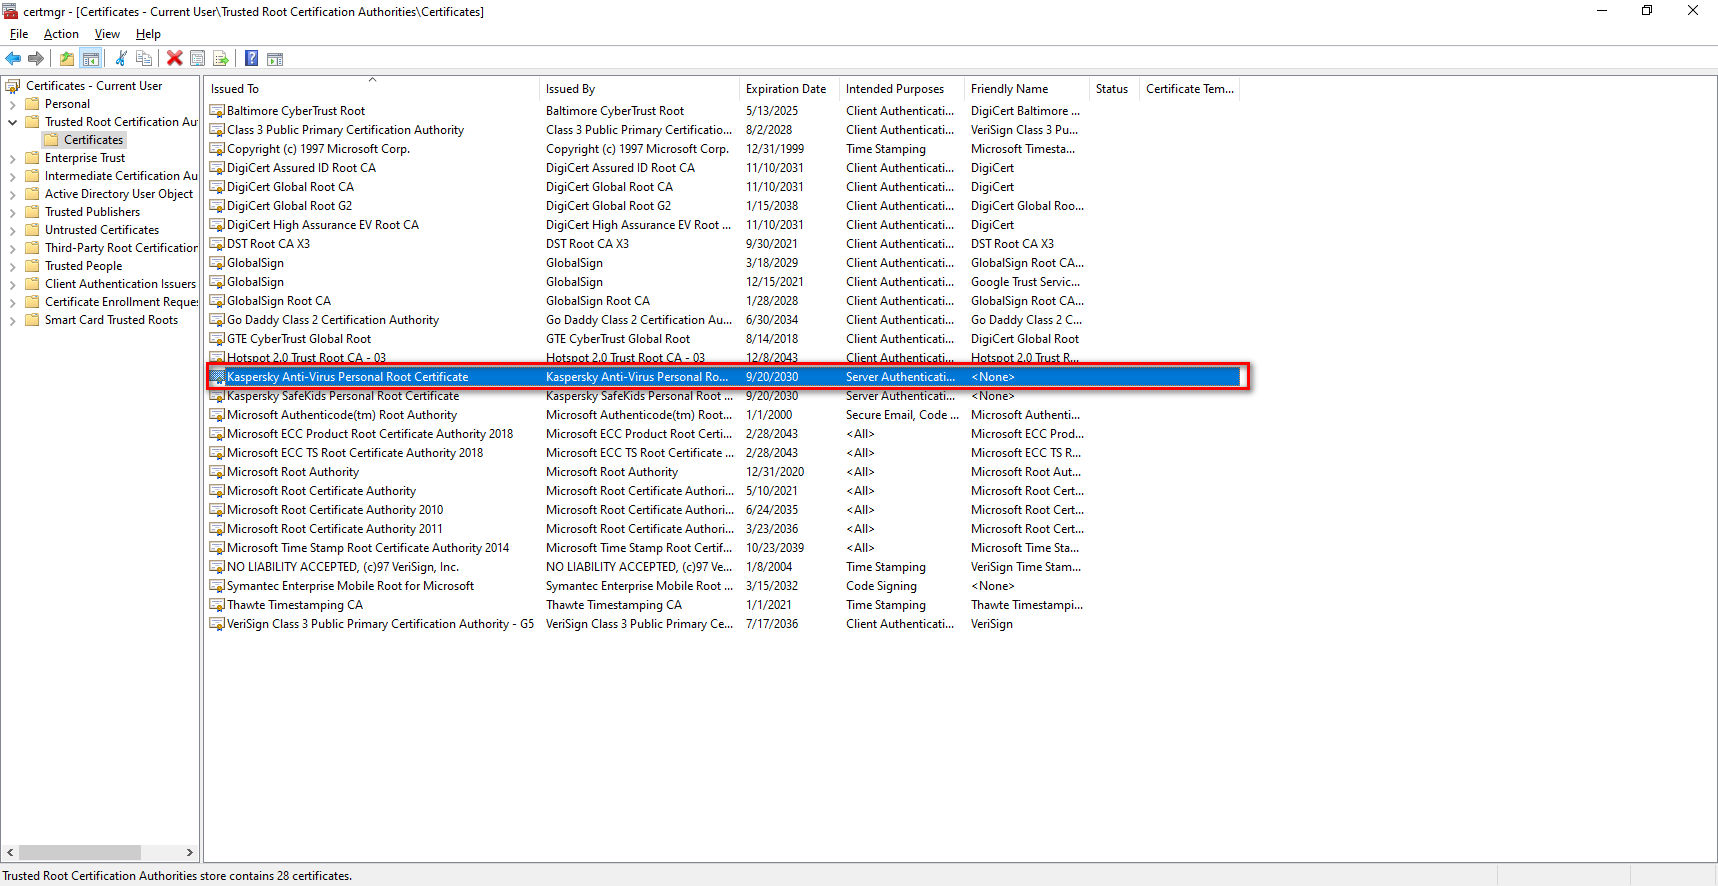Screen dimensions: 1718x886
Task: Sort by the Issued To column header
Action: click(x=372, y=89)
